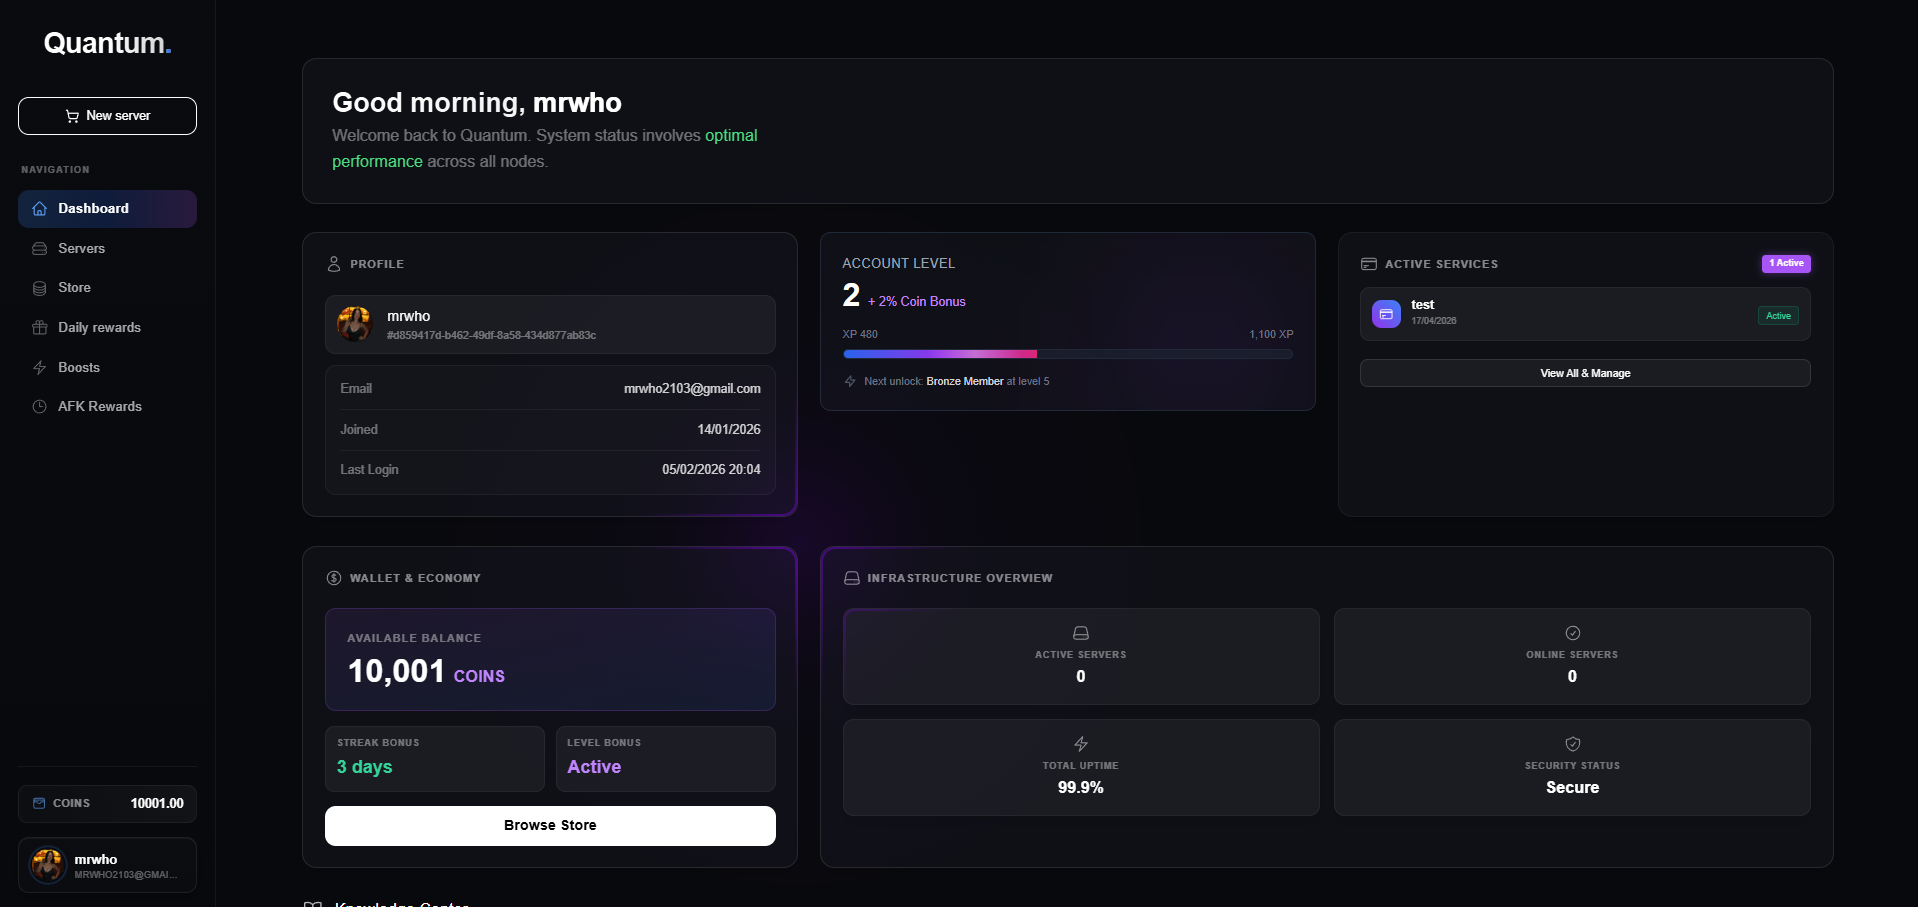Click the Daily rewards gift icon
Image resolution: width=1918 pixels, height=907 pixels.
[40, 327]
